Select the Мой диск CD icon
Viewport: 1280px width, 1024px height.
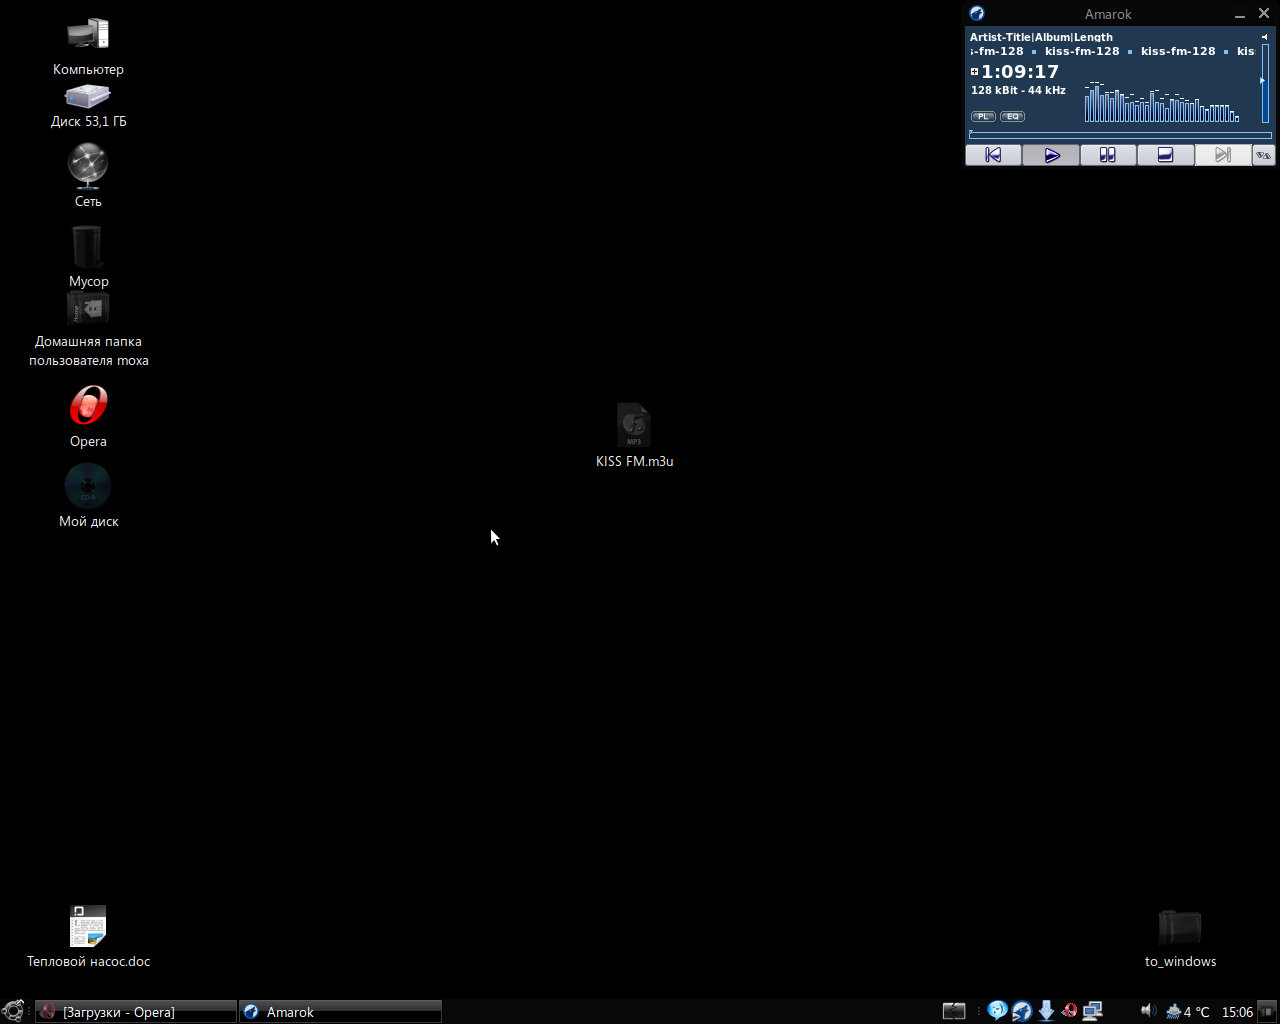point(88,496)
